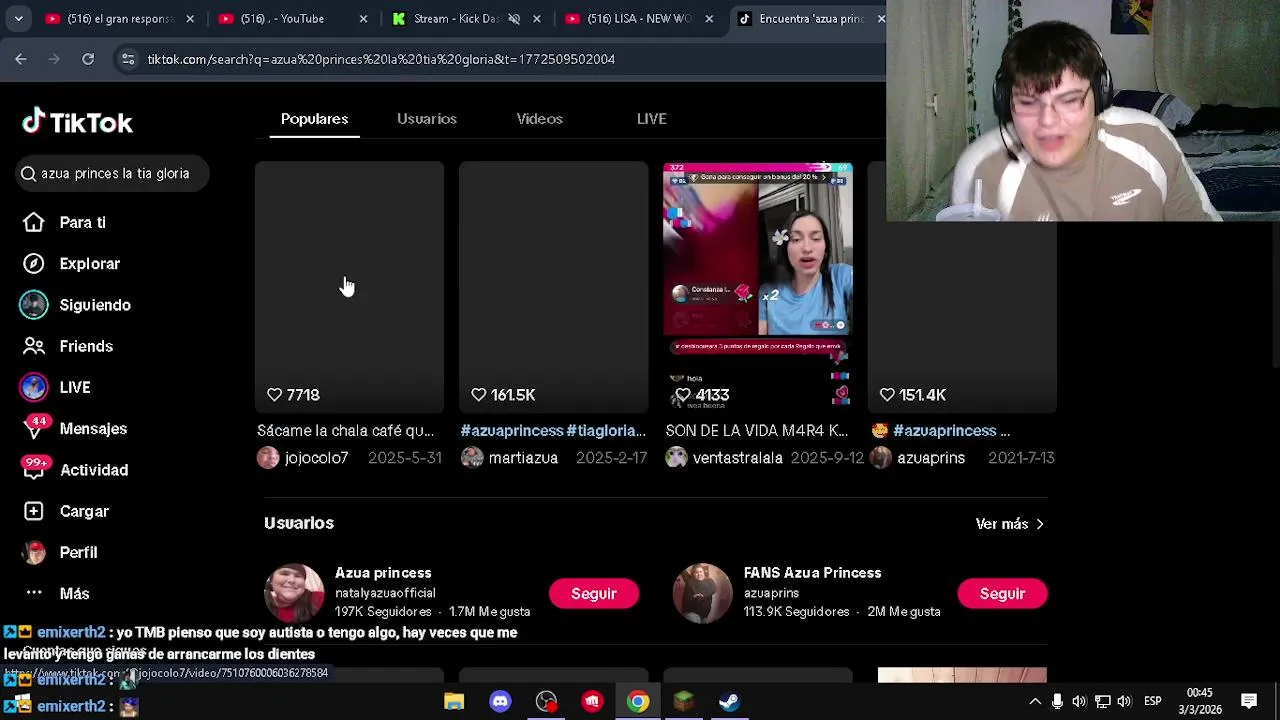Unmute the Kick Stream tab audio icon

pos(514,19)
